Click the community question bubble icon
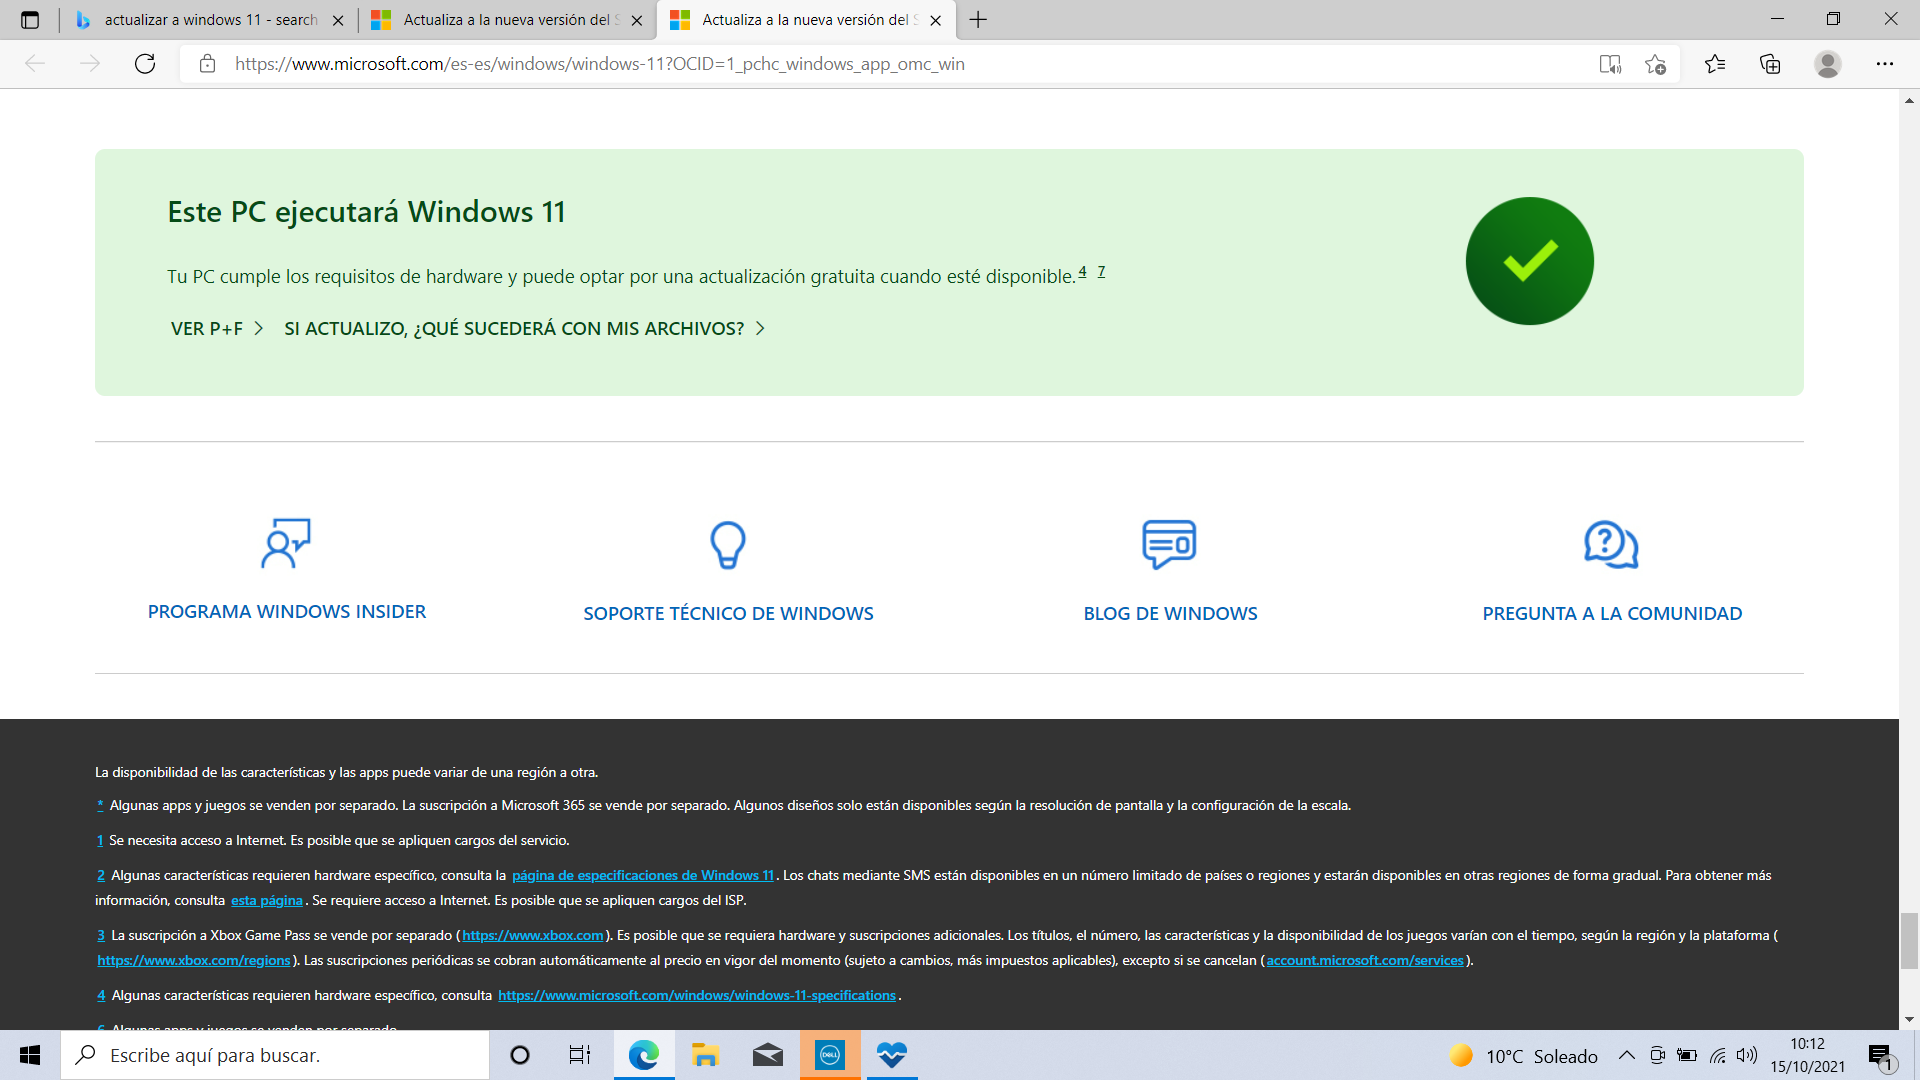 1611,544
